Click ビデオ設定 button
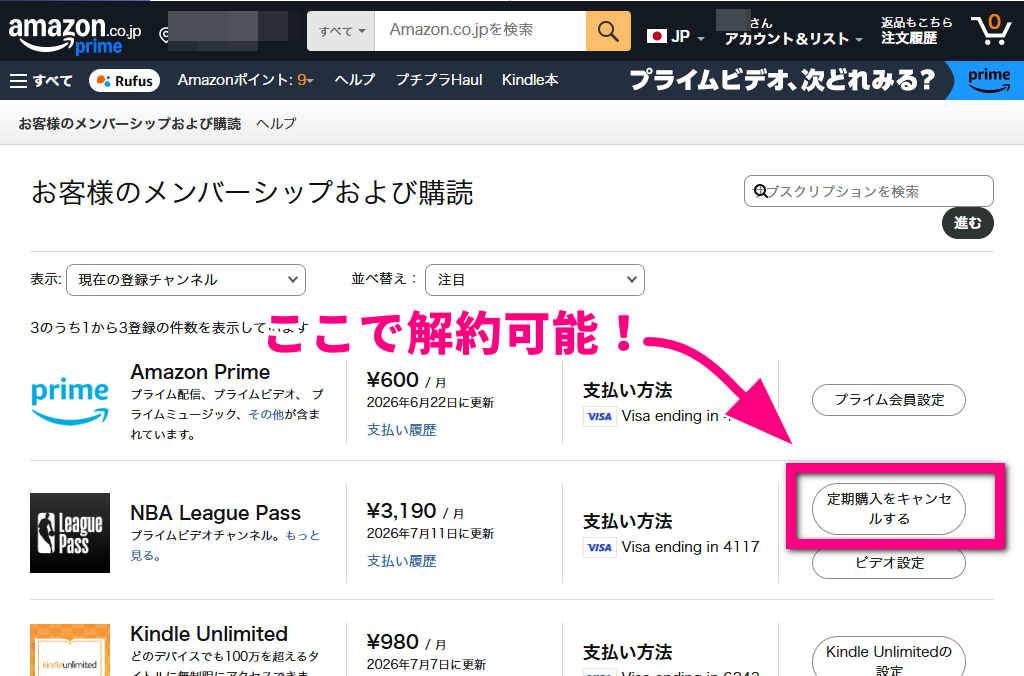This screenshot has width=1024, height=676. click(x=889, y=563)
